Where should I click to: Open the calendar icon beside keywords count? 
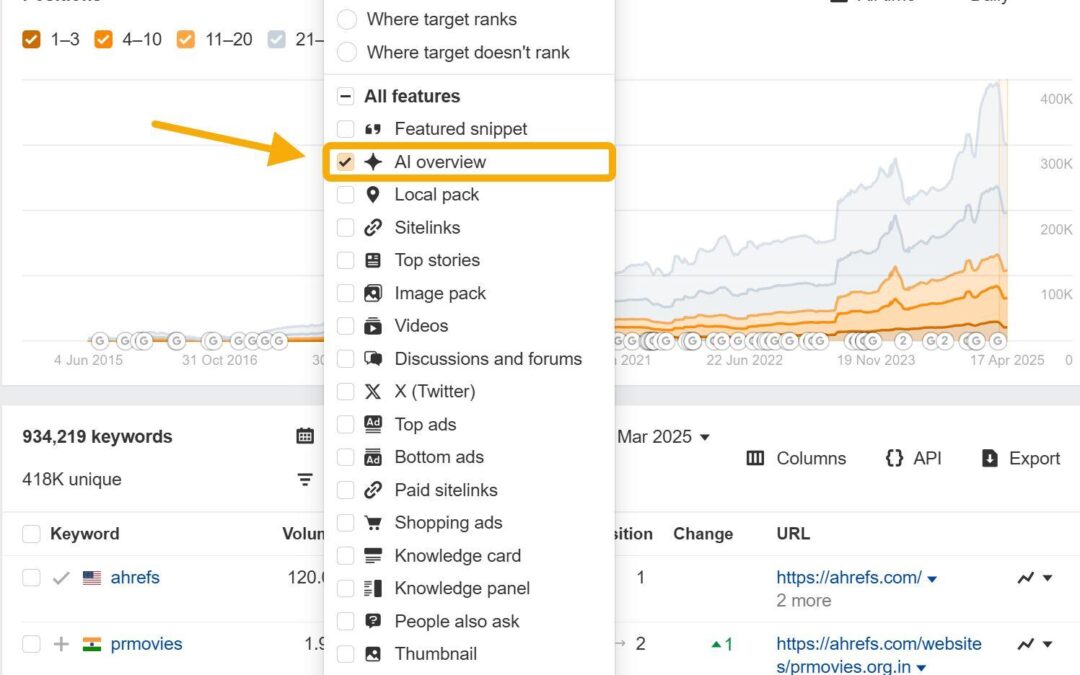305,436
